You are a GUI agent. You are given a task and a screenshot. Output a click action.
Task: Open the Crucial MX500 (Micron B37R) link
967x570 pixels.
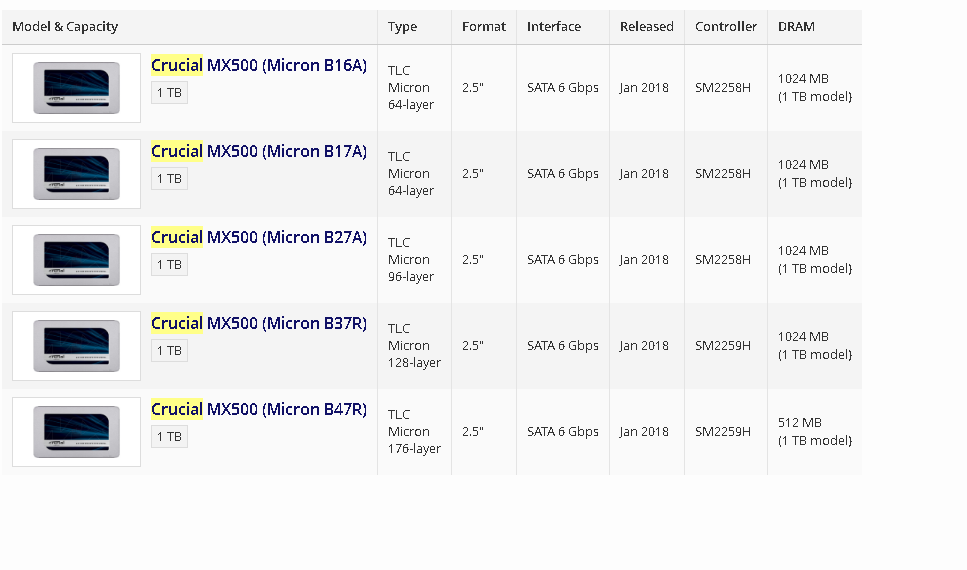[x=259, y=324]
